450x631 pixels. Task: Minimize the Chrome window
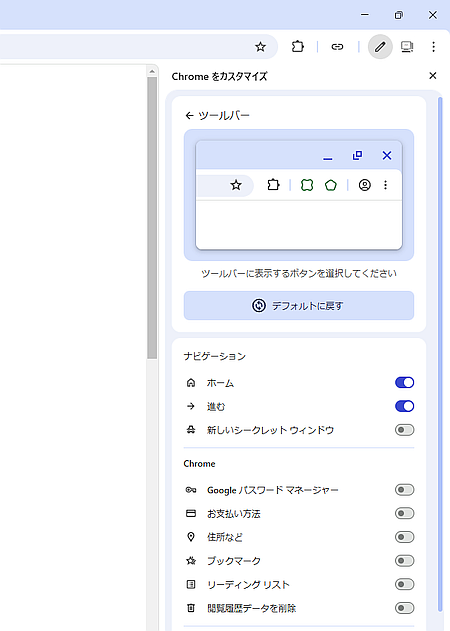[365, 15]
